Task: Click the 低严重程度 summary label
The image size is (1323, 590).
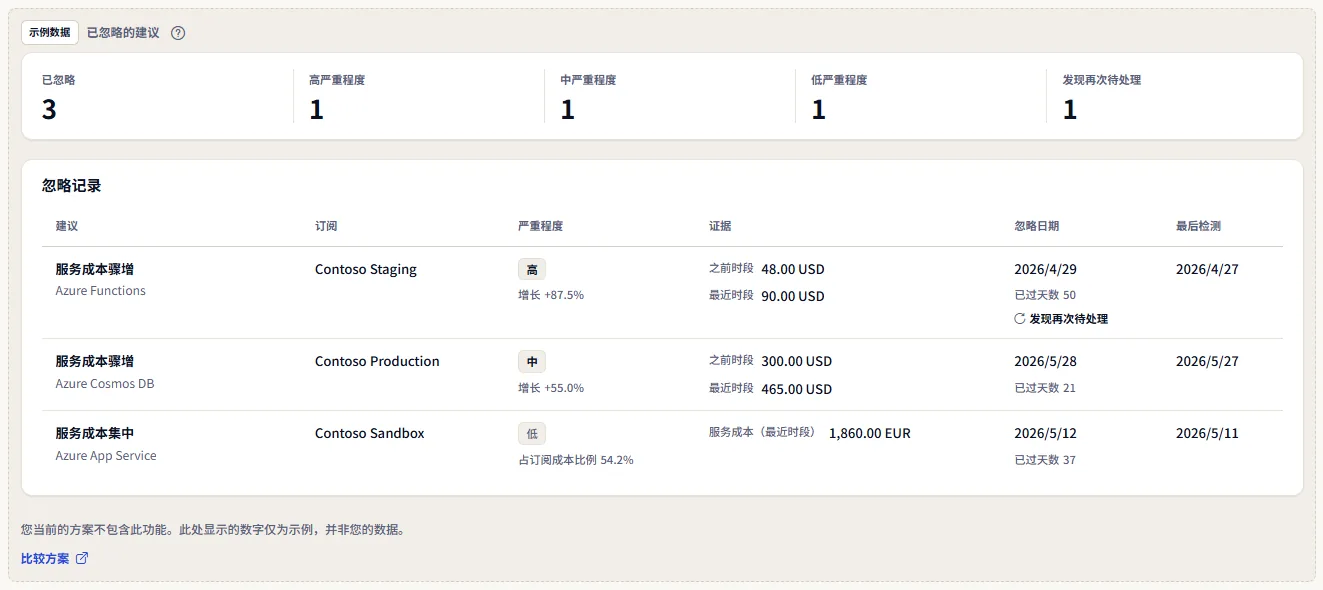Action: (x=839, y=80)
